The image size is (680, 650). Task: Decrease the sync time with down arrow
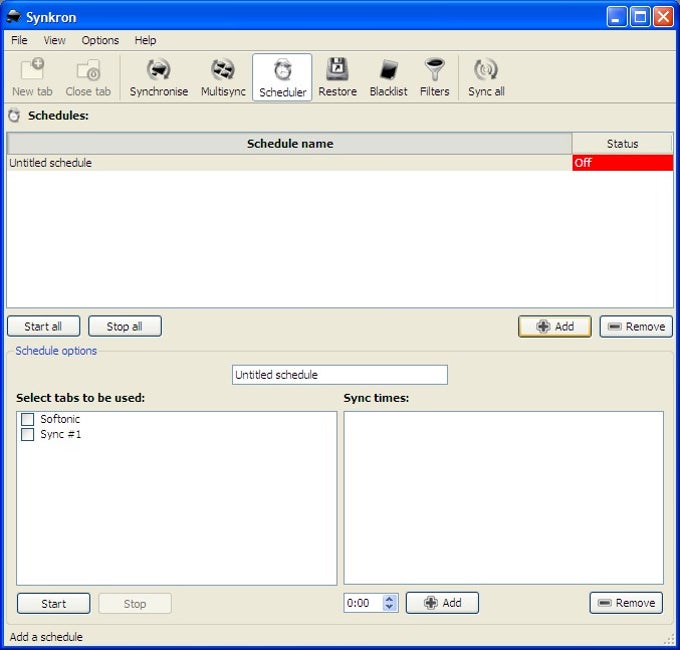[389, 608]
